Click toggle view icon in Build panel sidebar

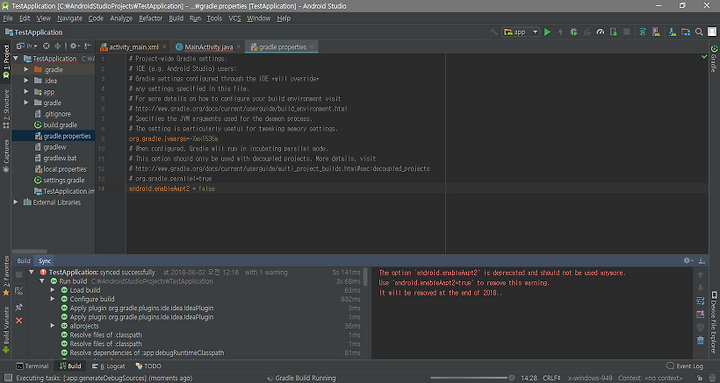(19, 291)
